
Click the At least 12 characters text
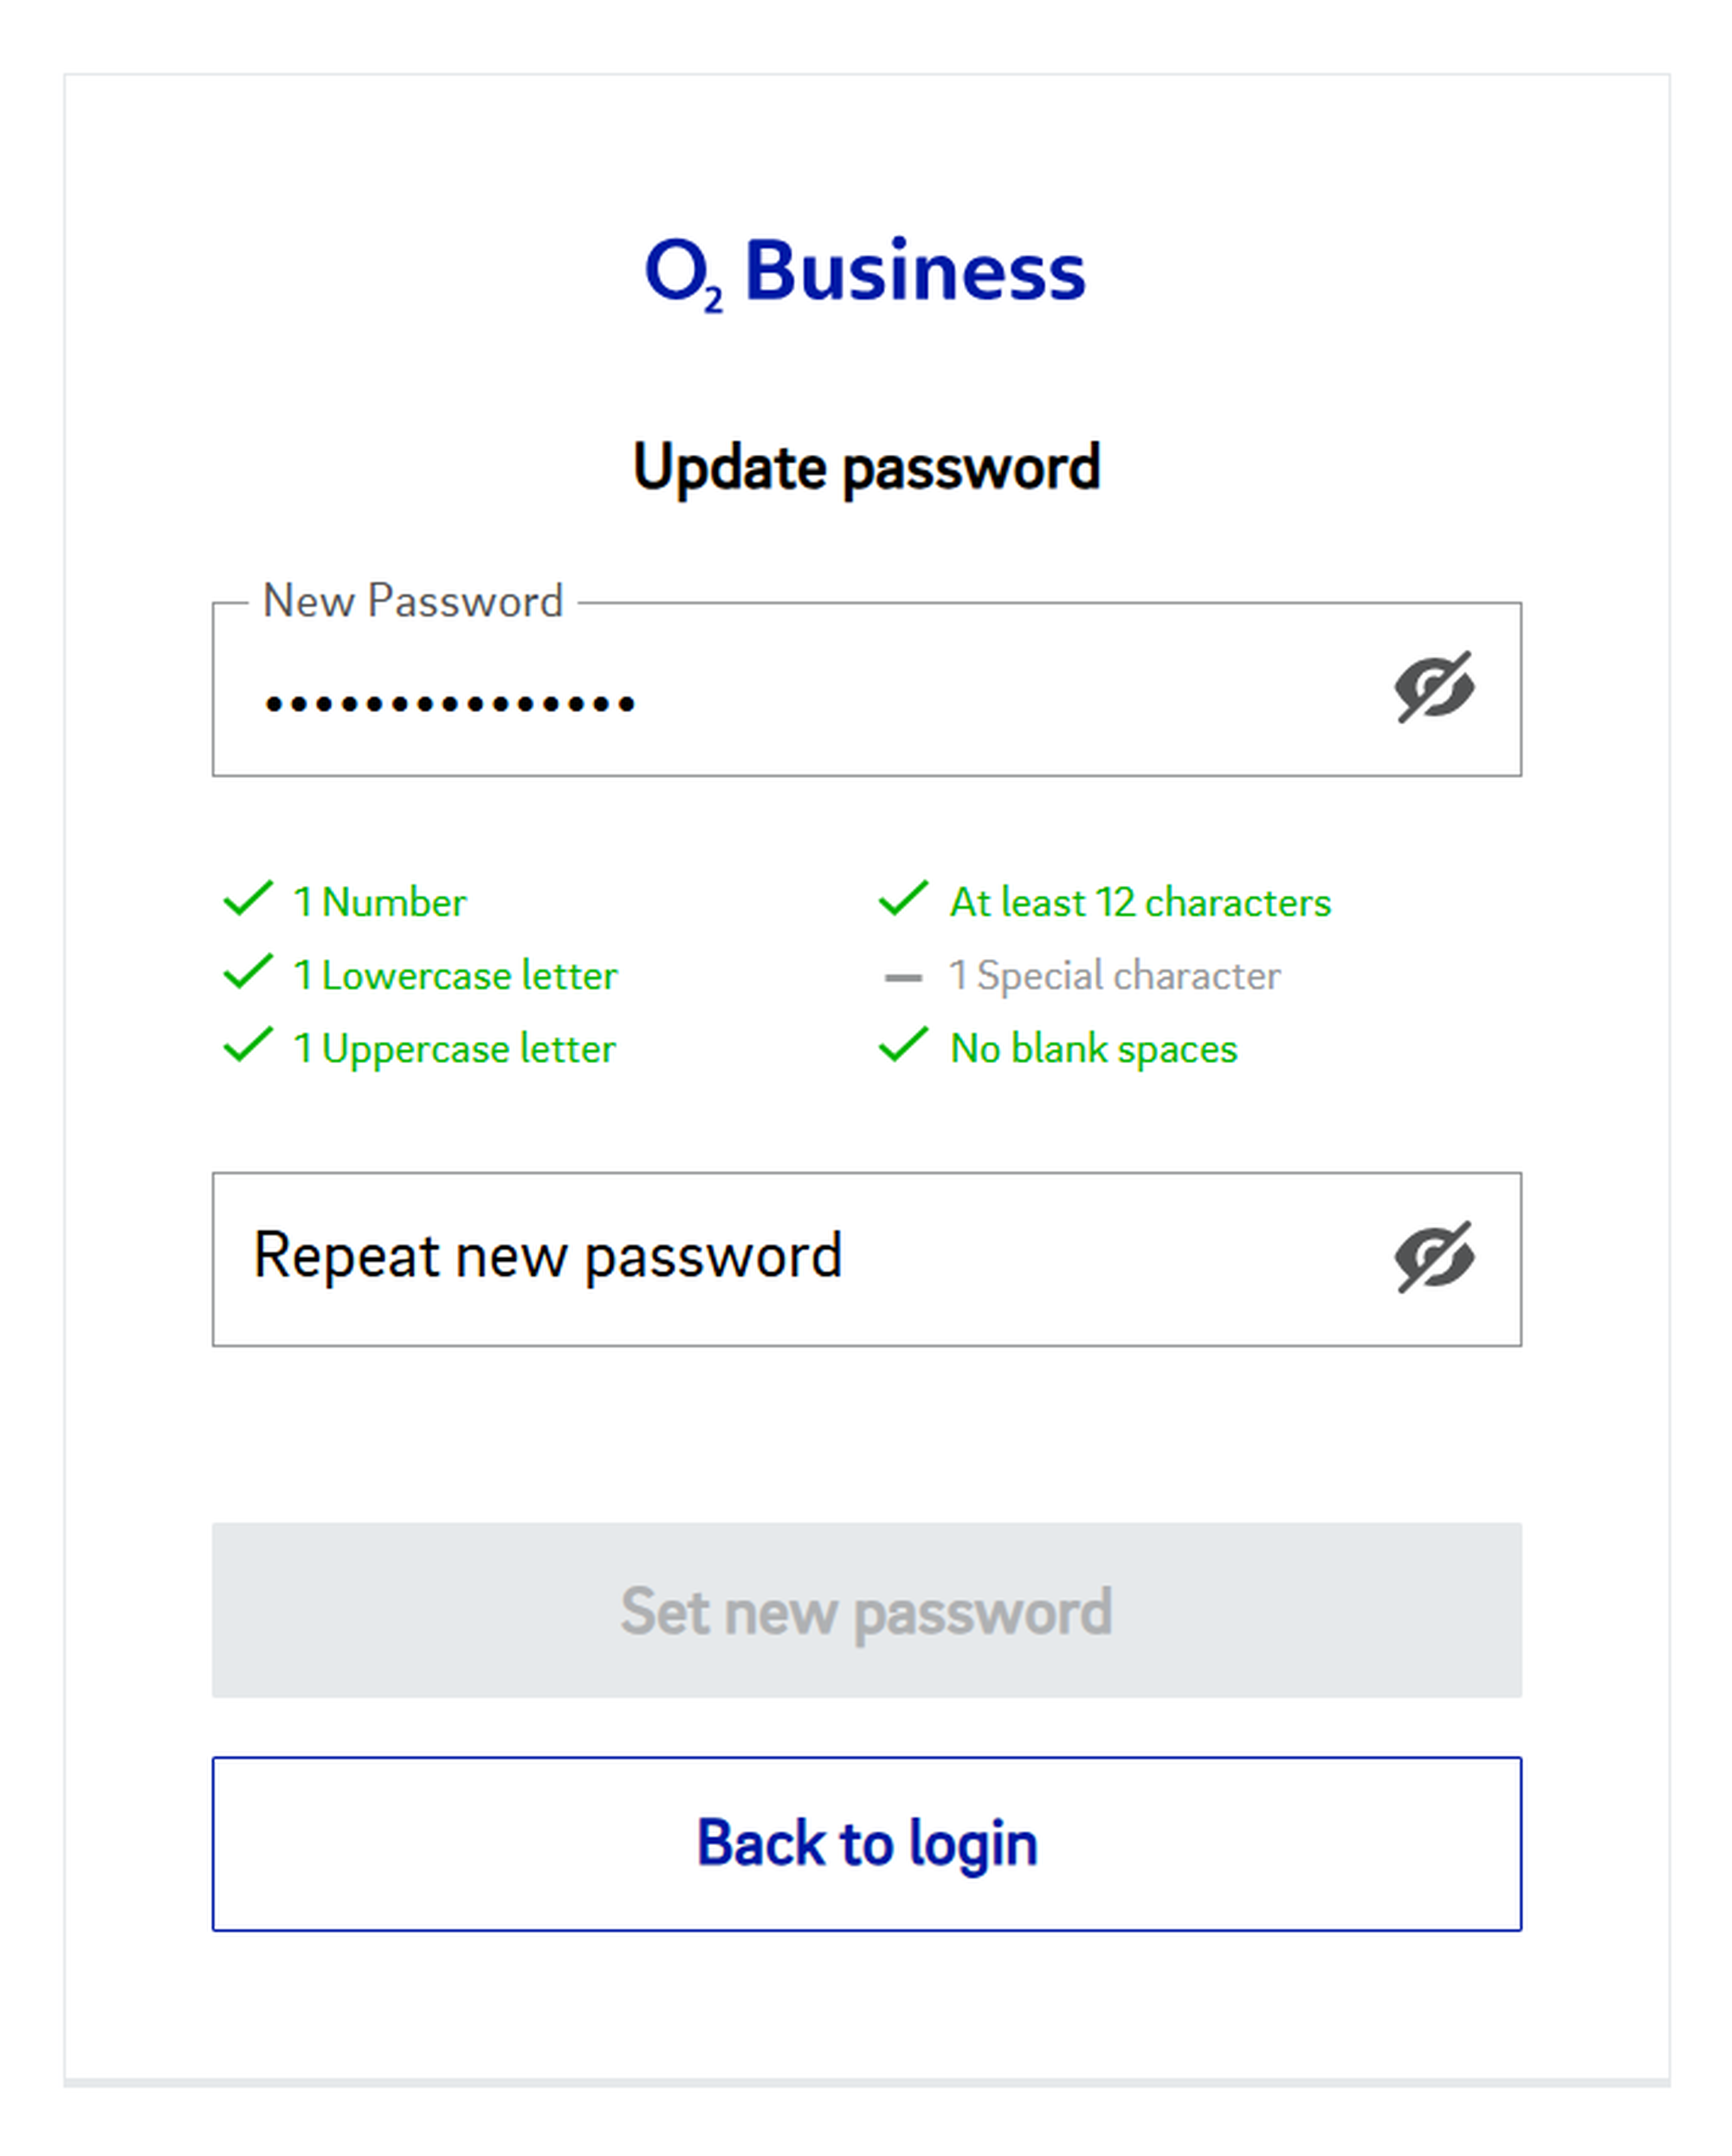pos(1140,902)
